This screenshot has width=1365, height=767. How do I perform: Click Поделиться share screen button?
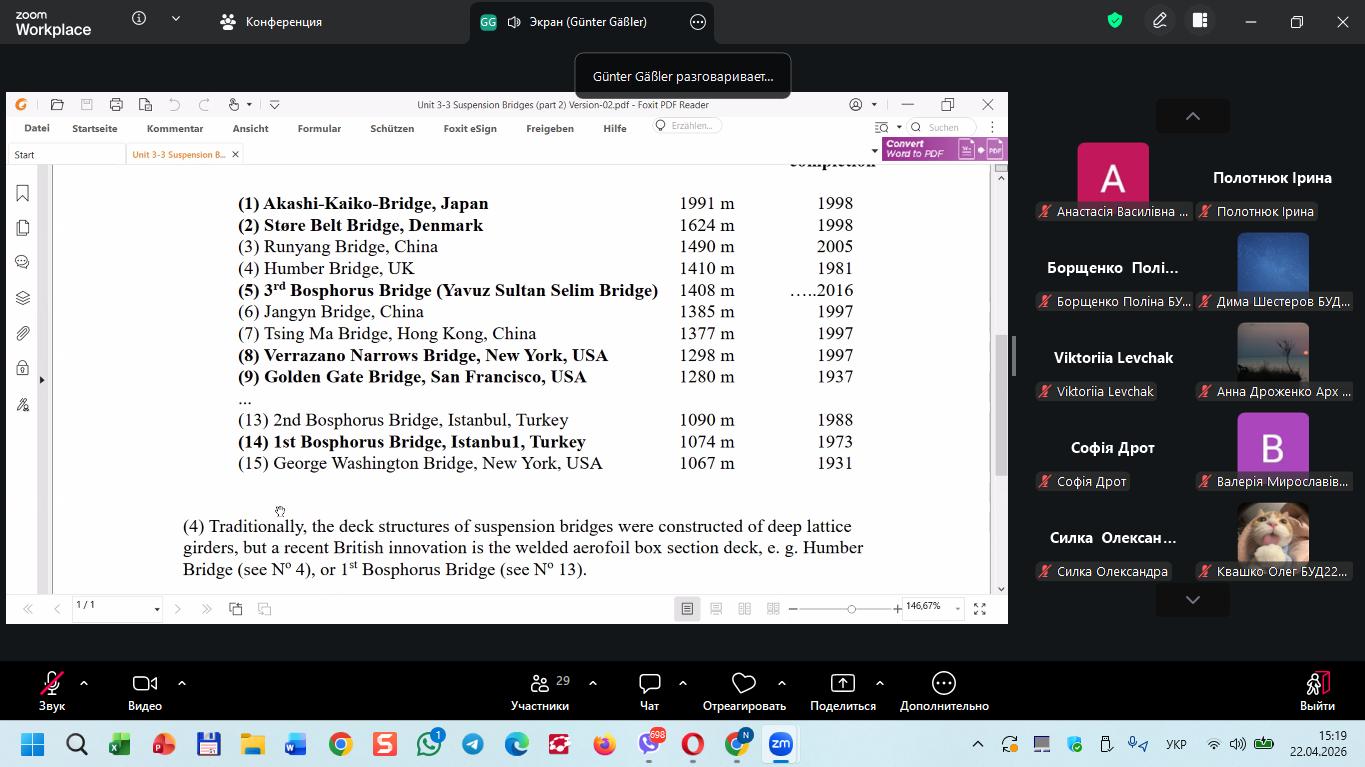coord(842,690)
